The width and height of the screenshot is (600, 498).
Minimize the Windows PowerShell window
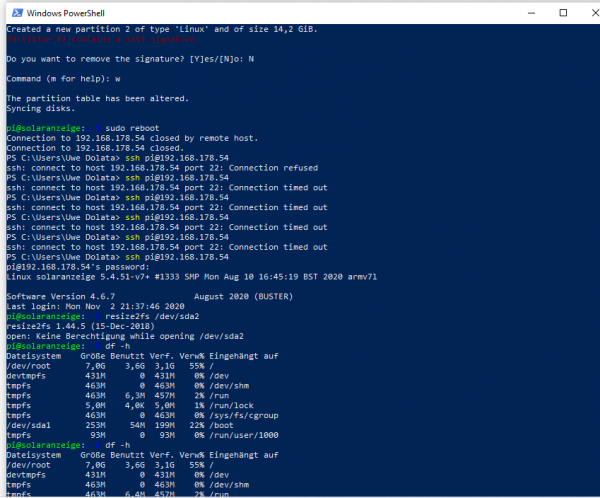point(525,12)
